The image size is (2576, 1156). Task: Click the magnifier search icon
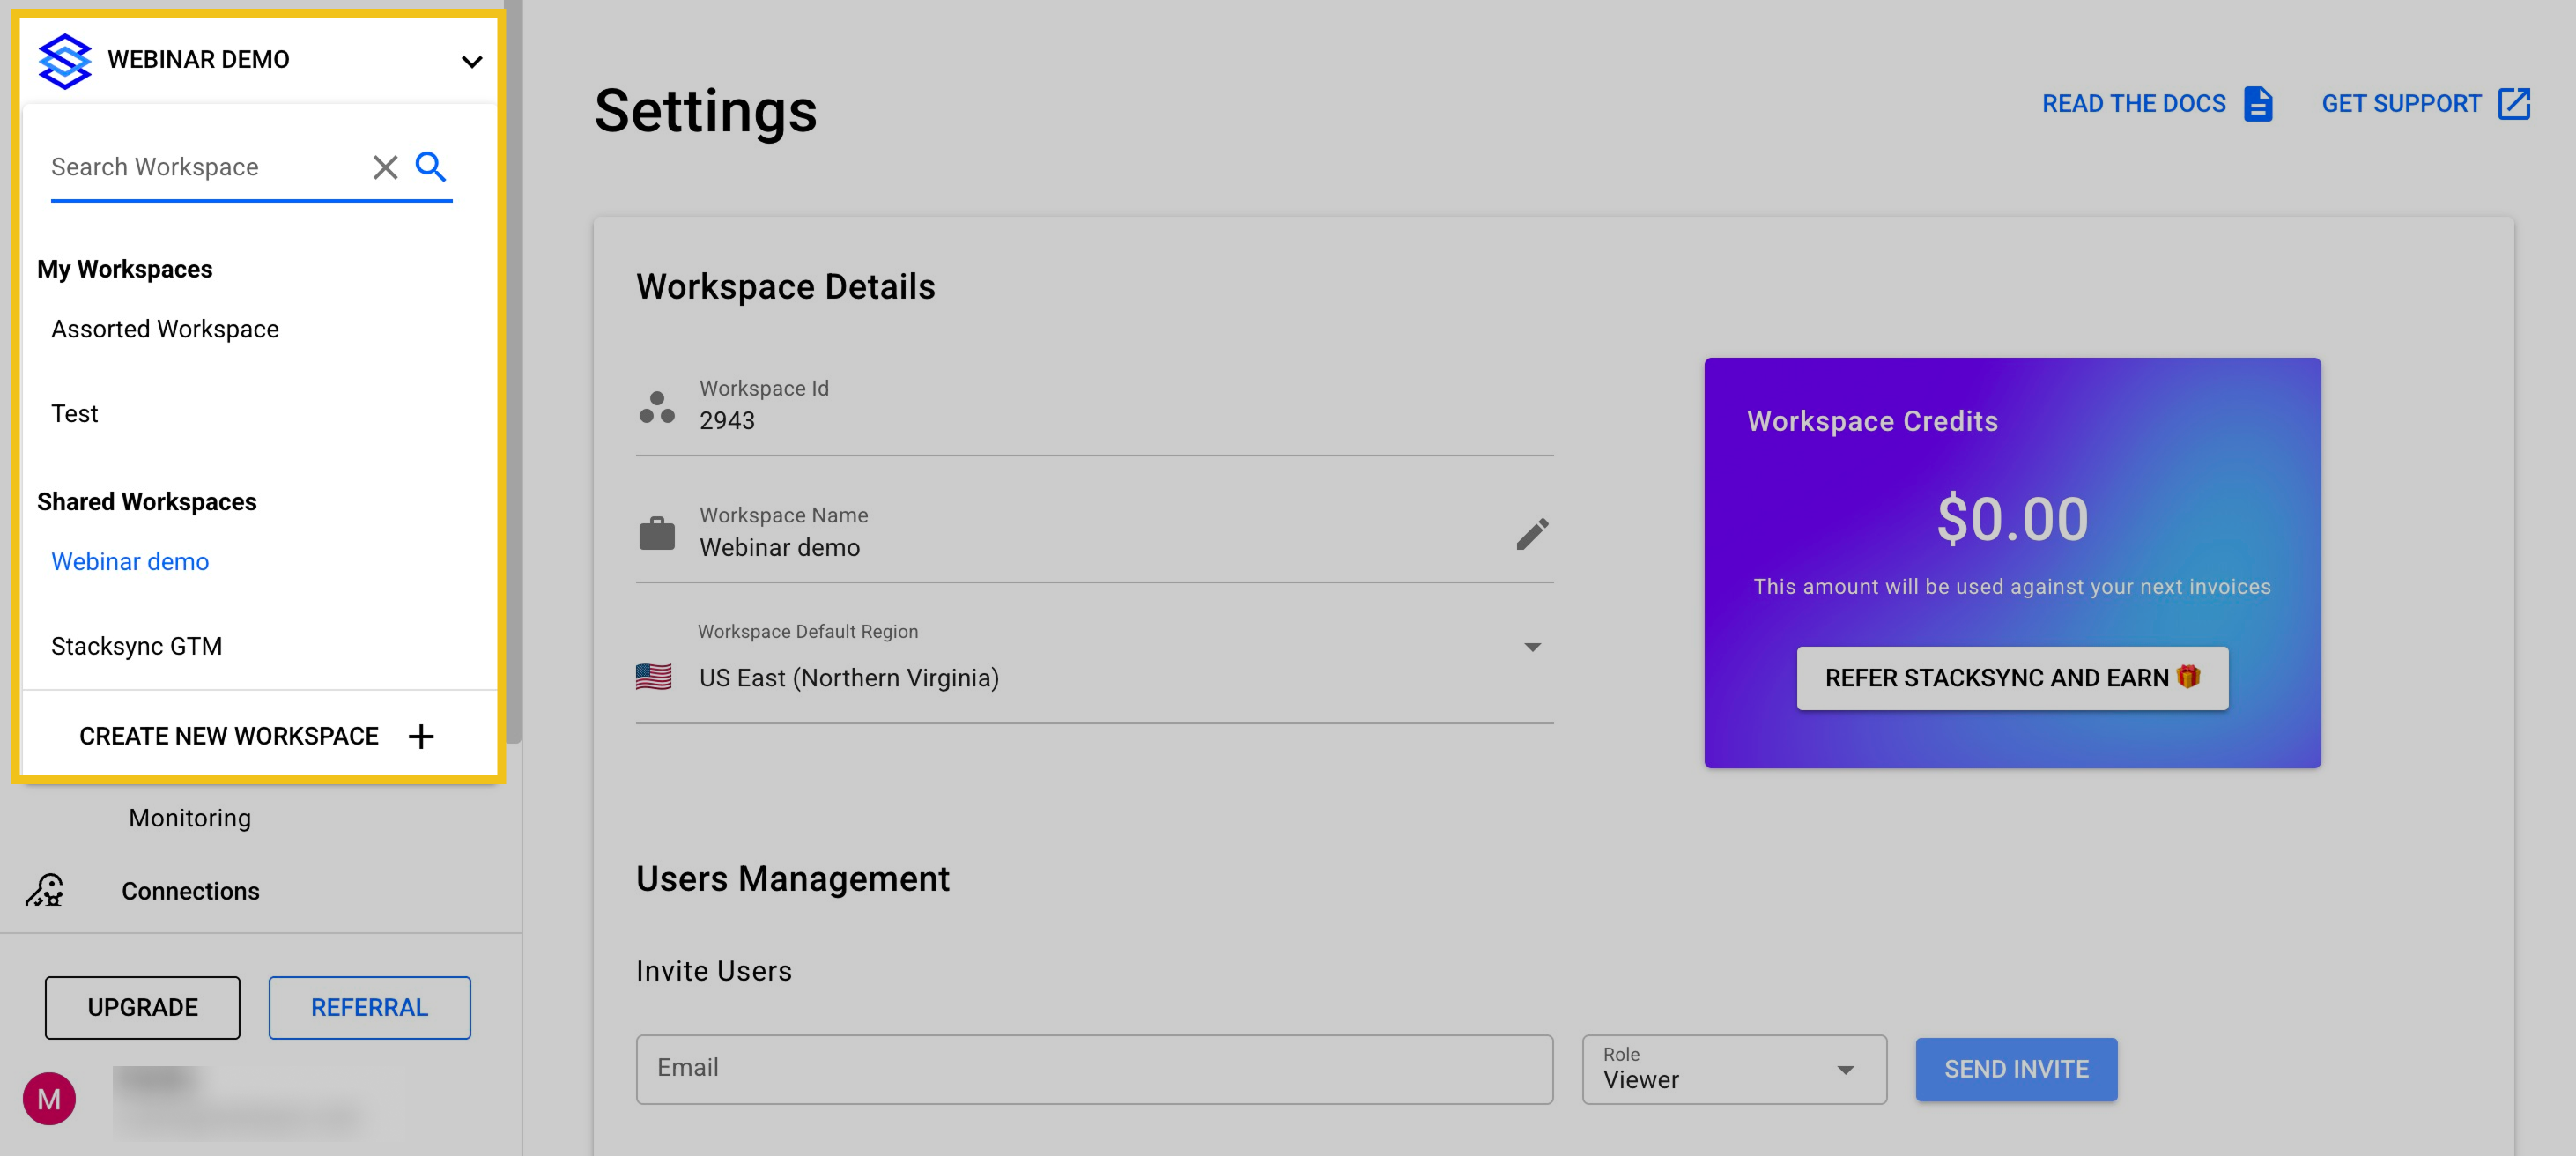click(x=431, y=166)
